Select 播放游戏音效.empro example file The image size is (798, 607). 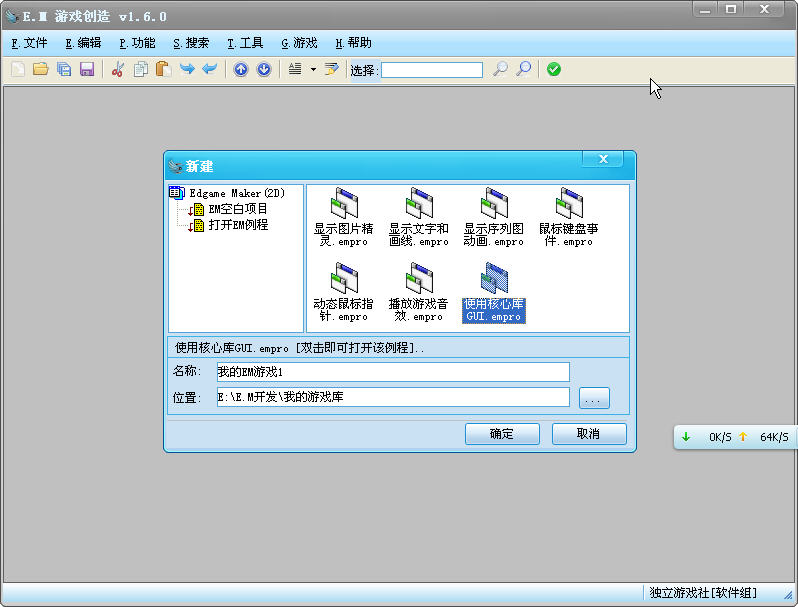[418, 292]
